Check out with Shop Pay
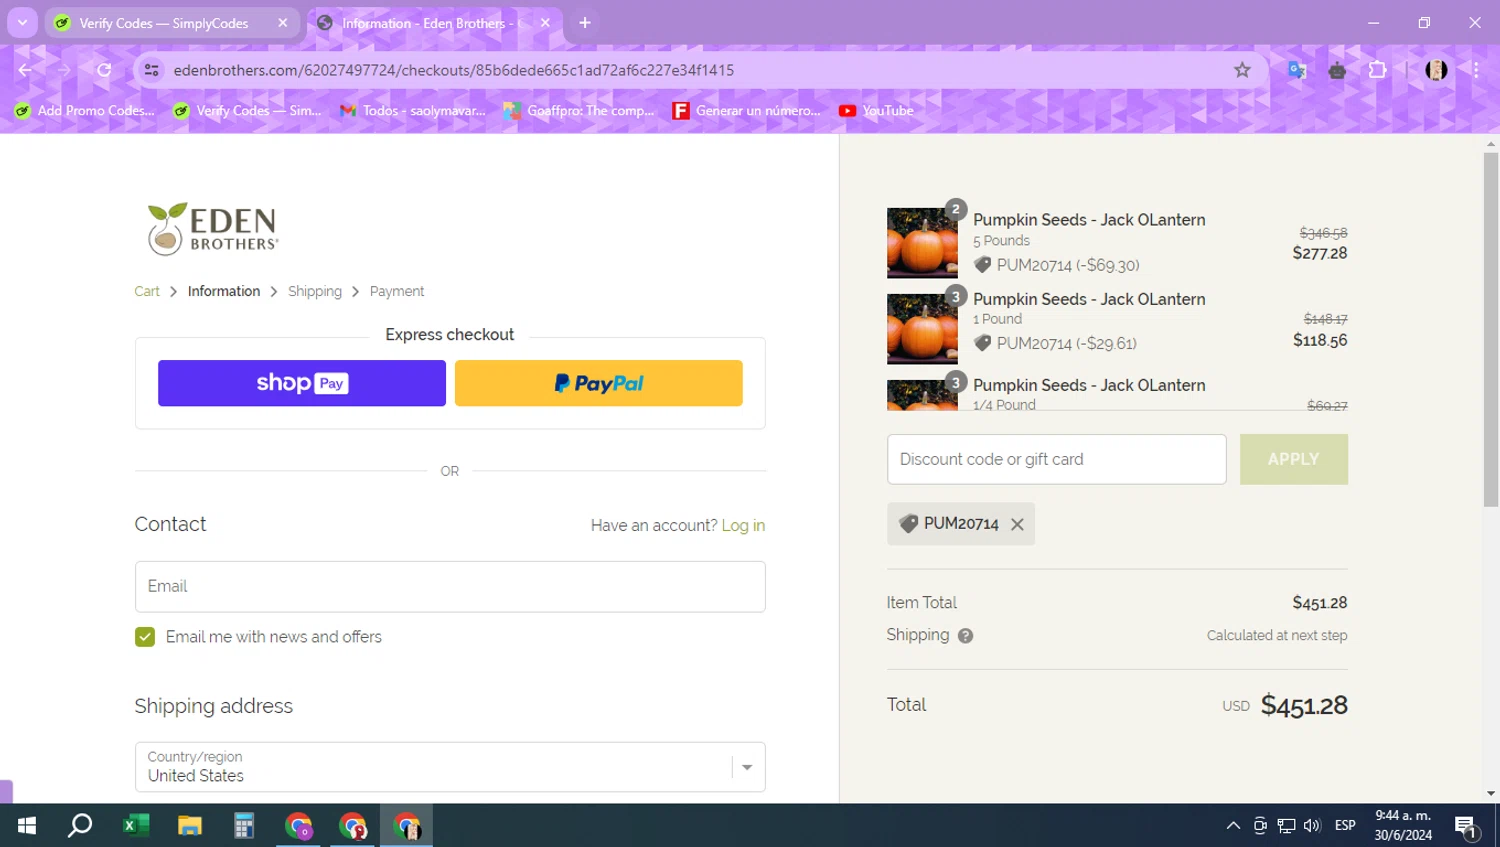Viewport: 1500px width, 847px height. click(x=302, y=383)
